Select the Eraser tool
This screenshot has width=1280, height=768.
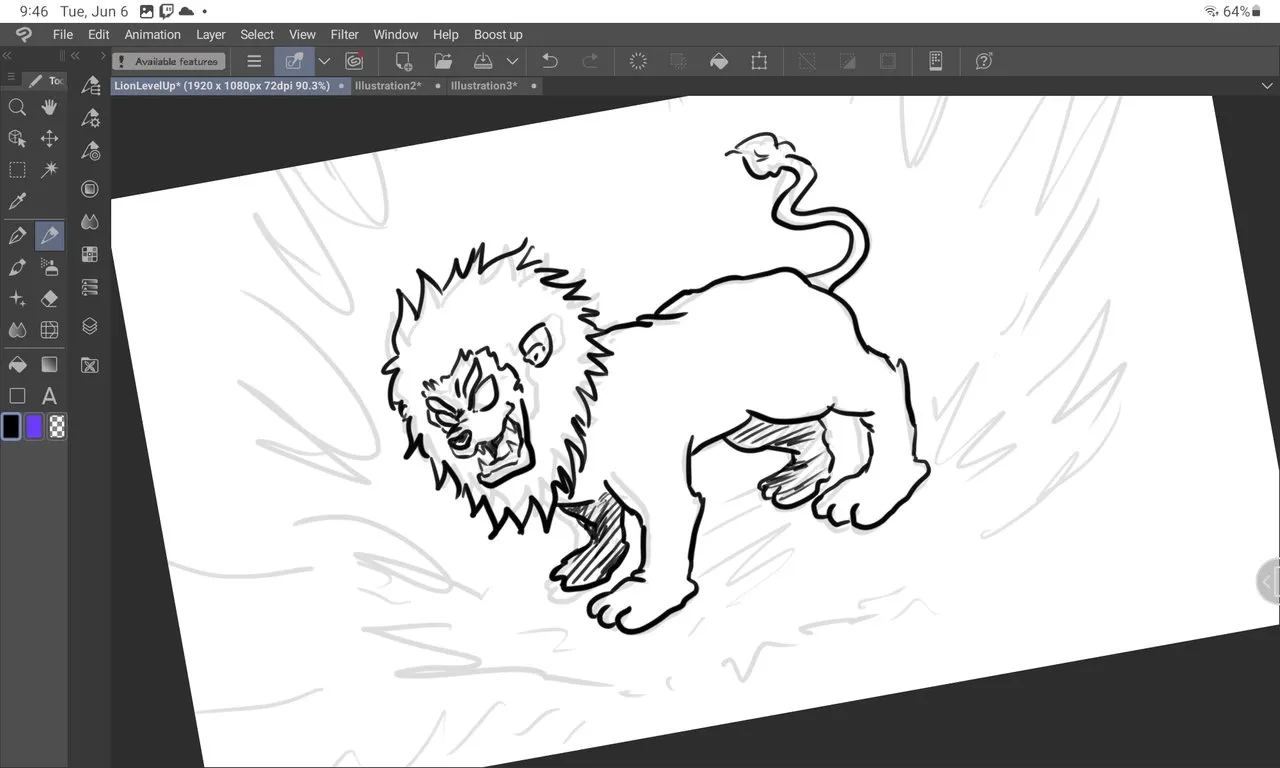49,299
